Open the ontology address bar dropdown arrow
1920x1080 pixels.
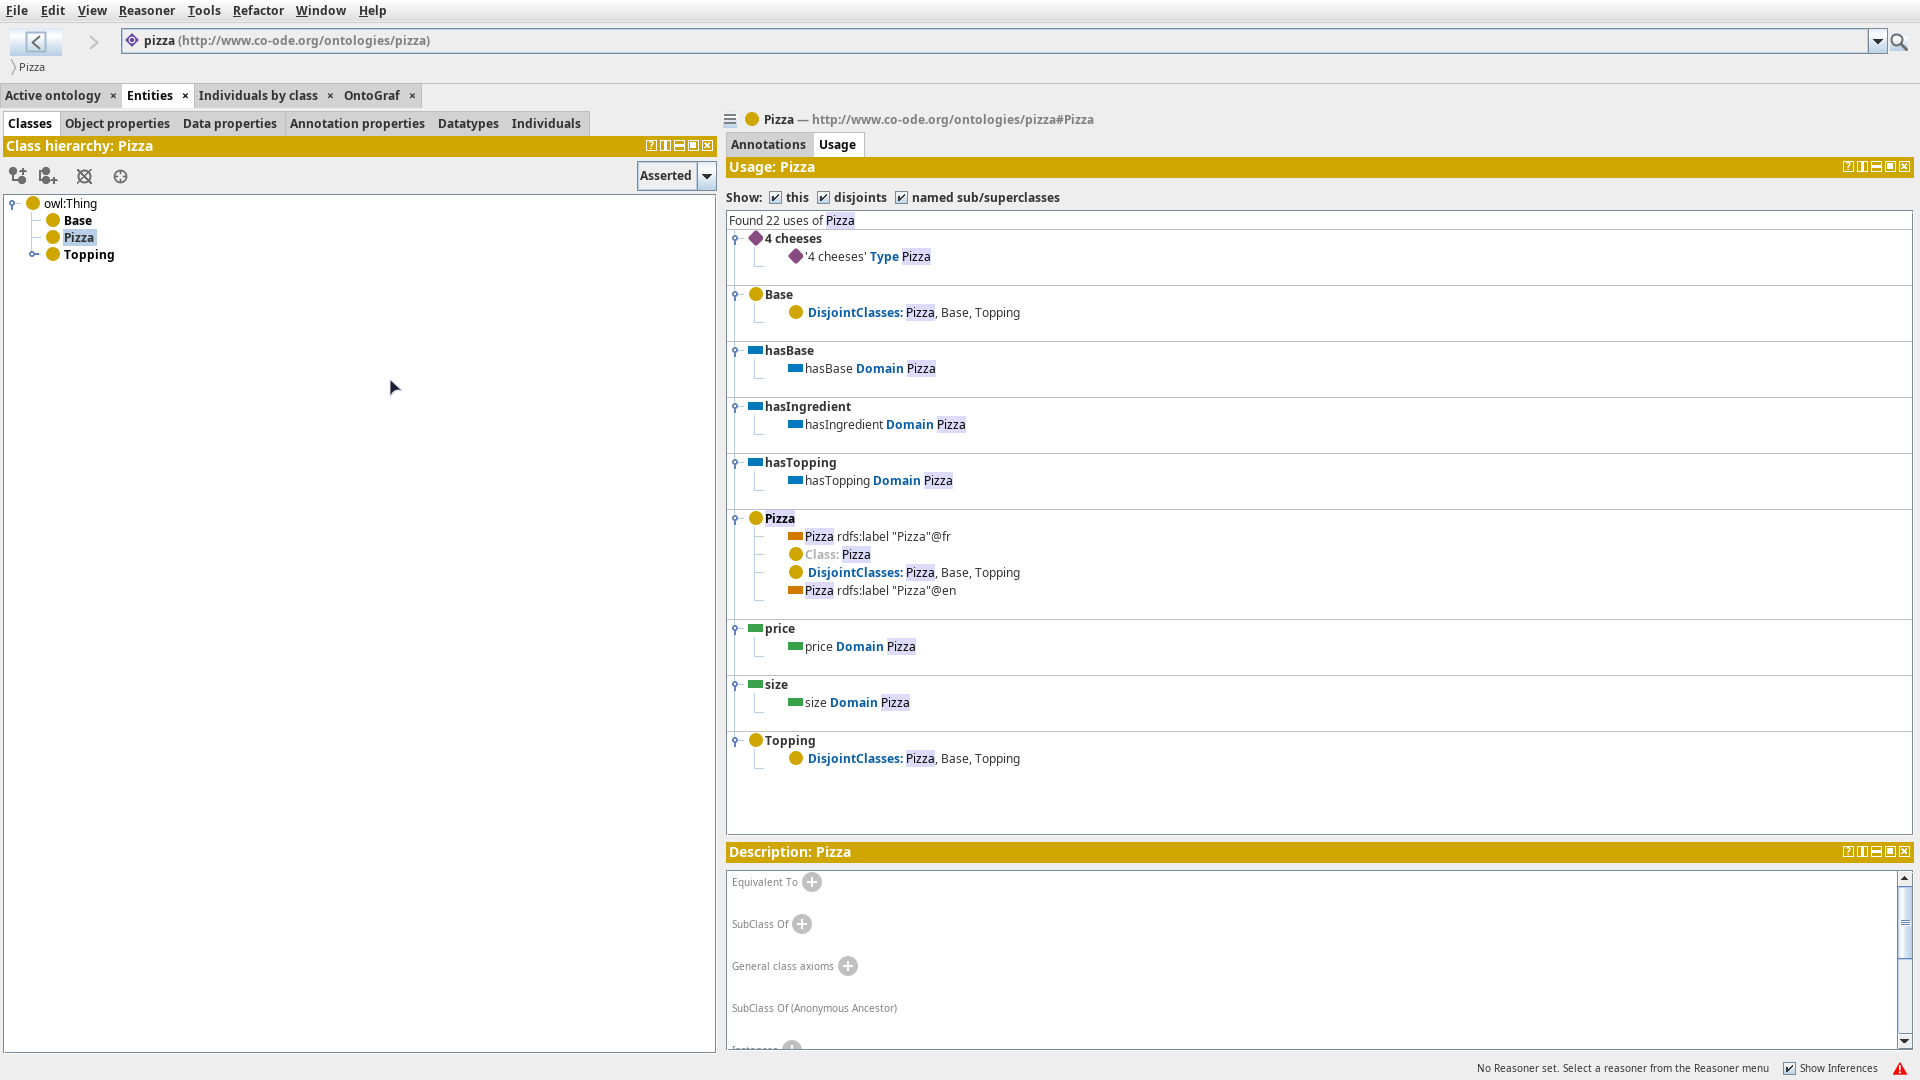click(1878, 42)
